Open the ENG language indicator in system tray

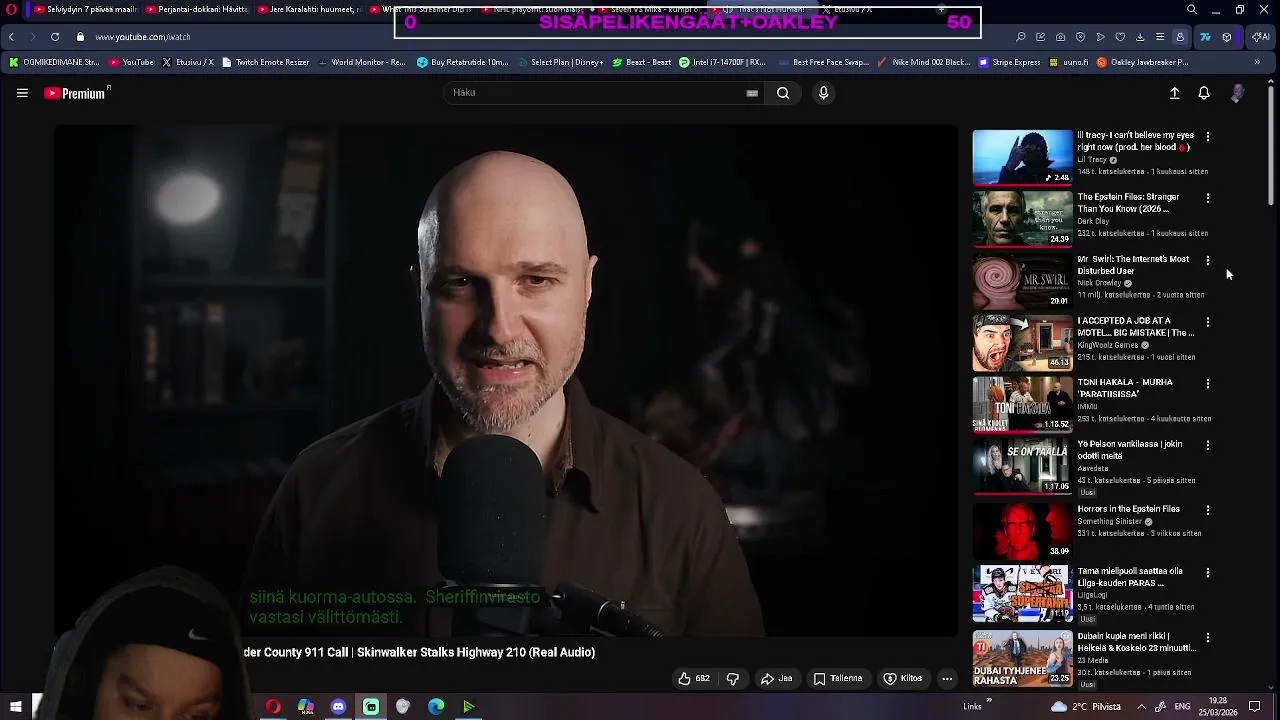tap(1181, 707)
